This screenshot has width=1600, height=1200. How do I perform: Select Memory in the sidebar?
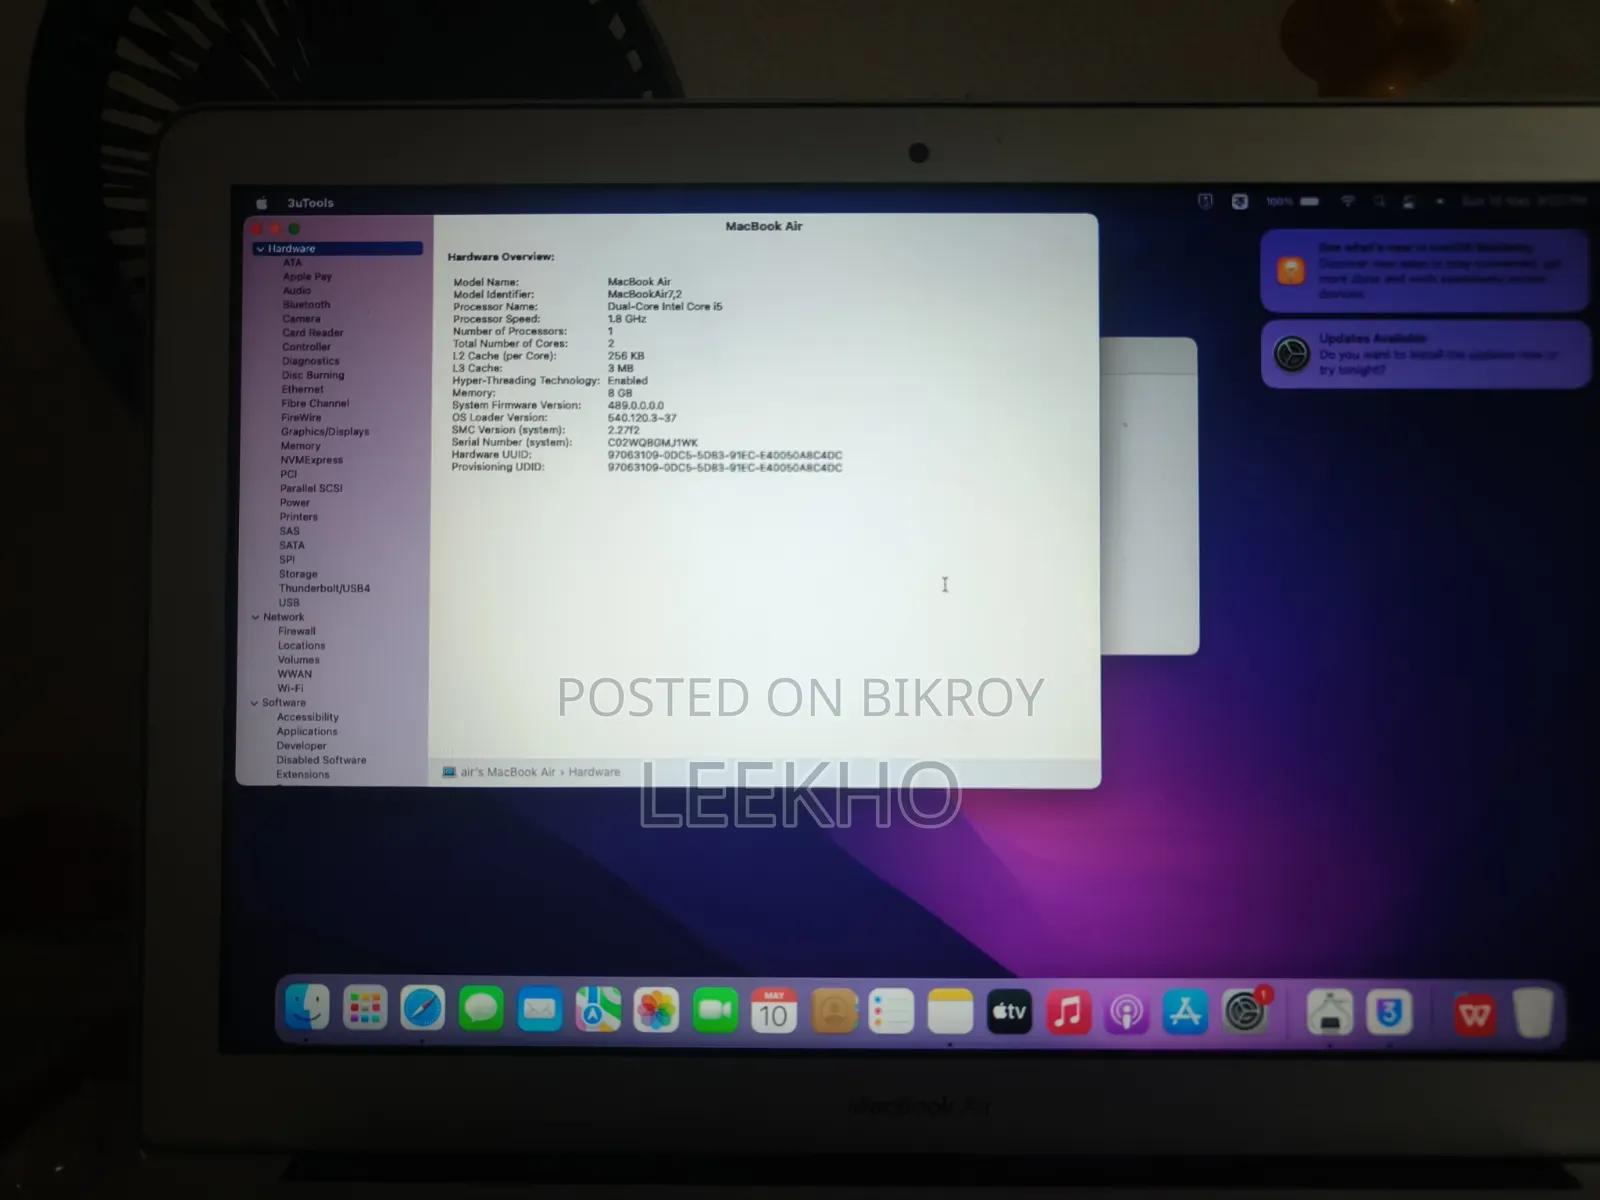click(300, 446)
